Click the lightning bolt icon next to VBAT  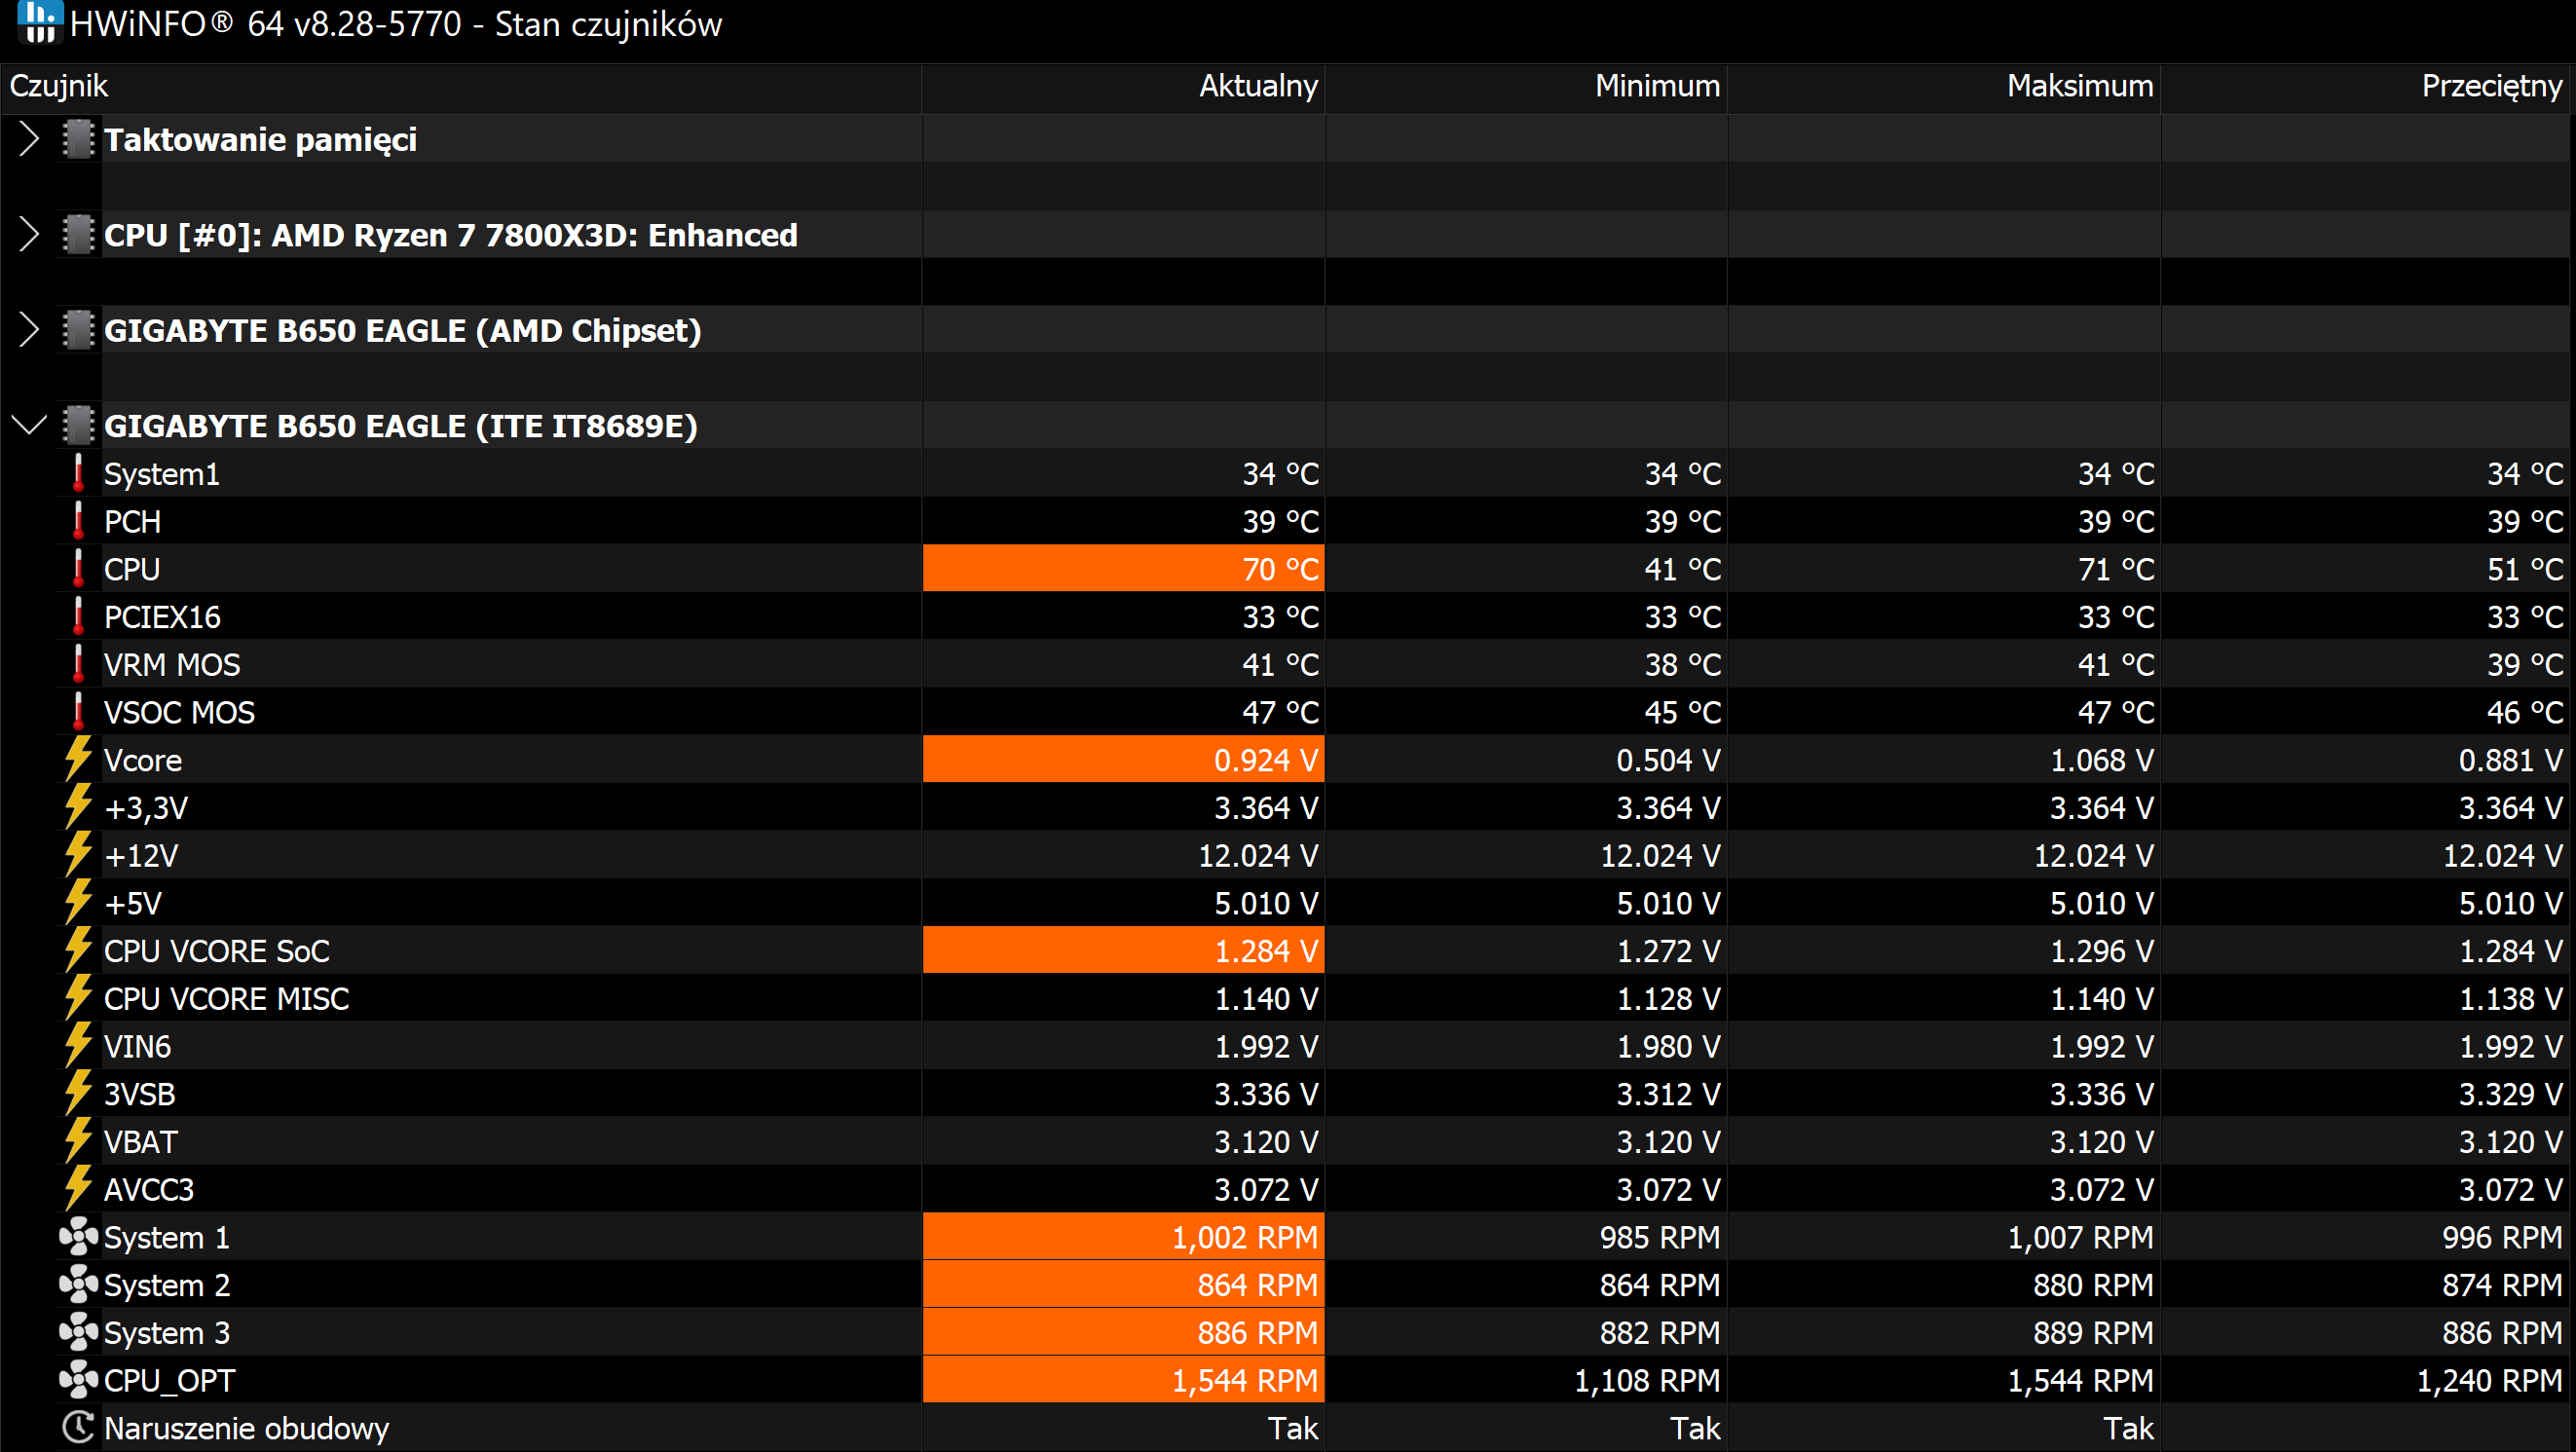point(78,1141)
